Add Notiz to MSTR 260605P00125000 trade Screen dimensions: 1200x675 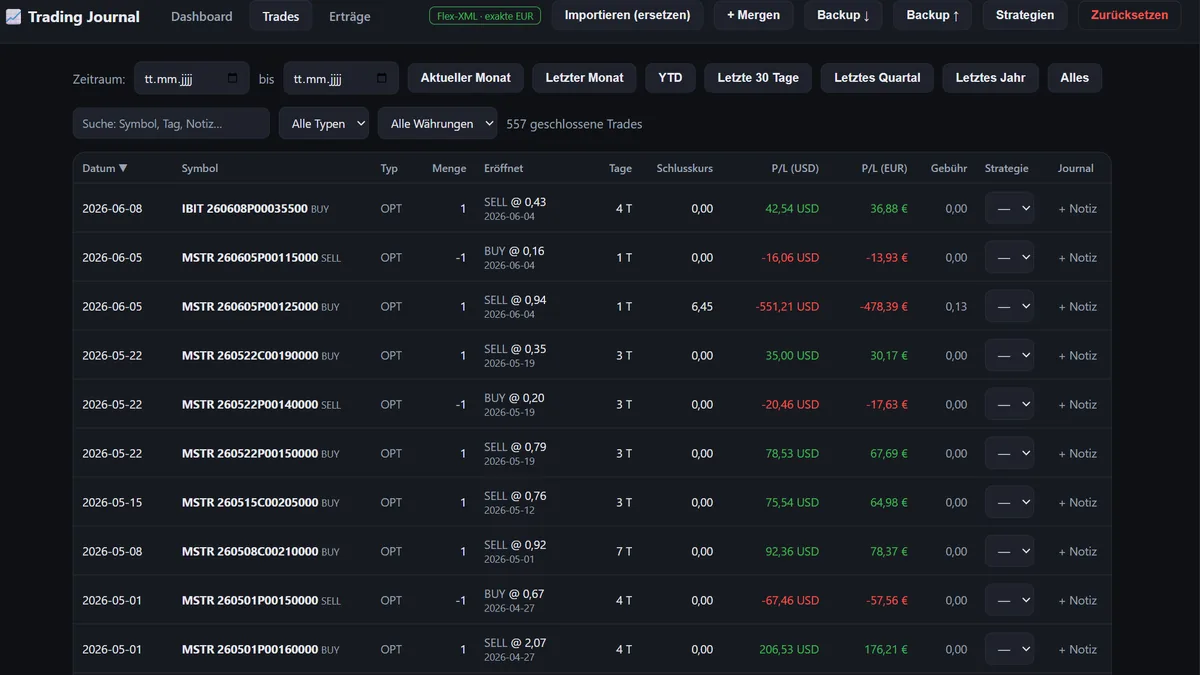1077,306
